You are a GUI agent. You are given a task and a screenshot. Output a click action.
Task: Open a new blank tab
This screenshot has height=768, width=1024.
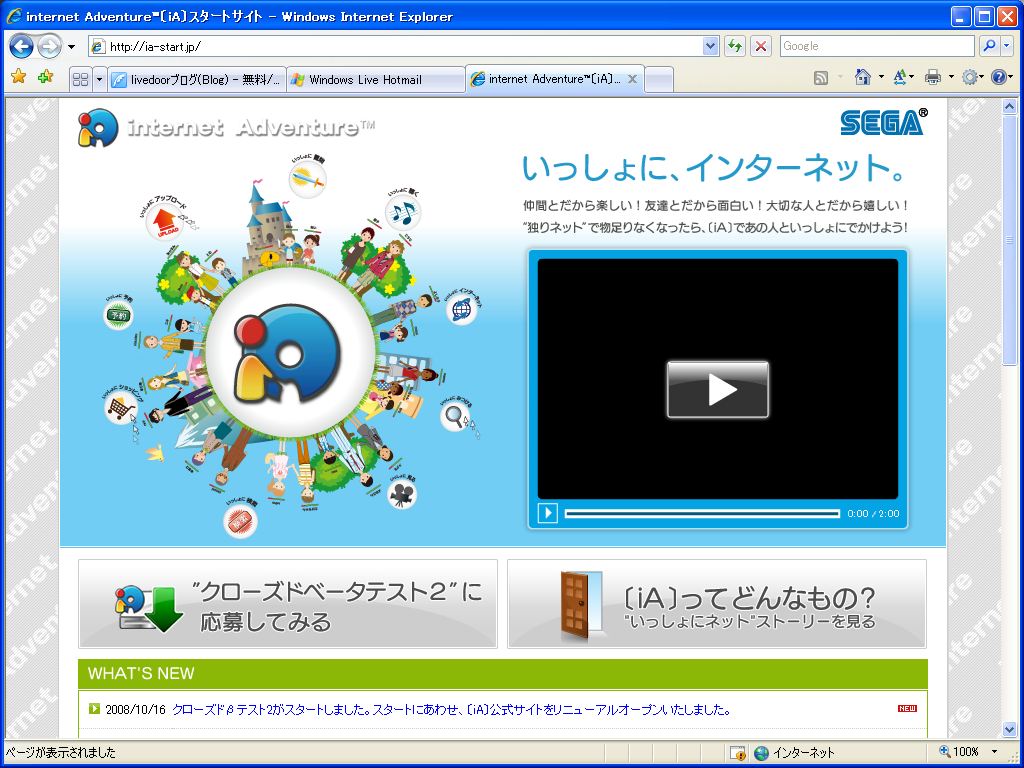658,80
